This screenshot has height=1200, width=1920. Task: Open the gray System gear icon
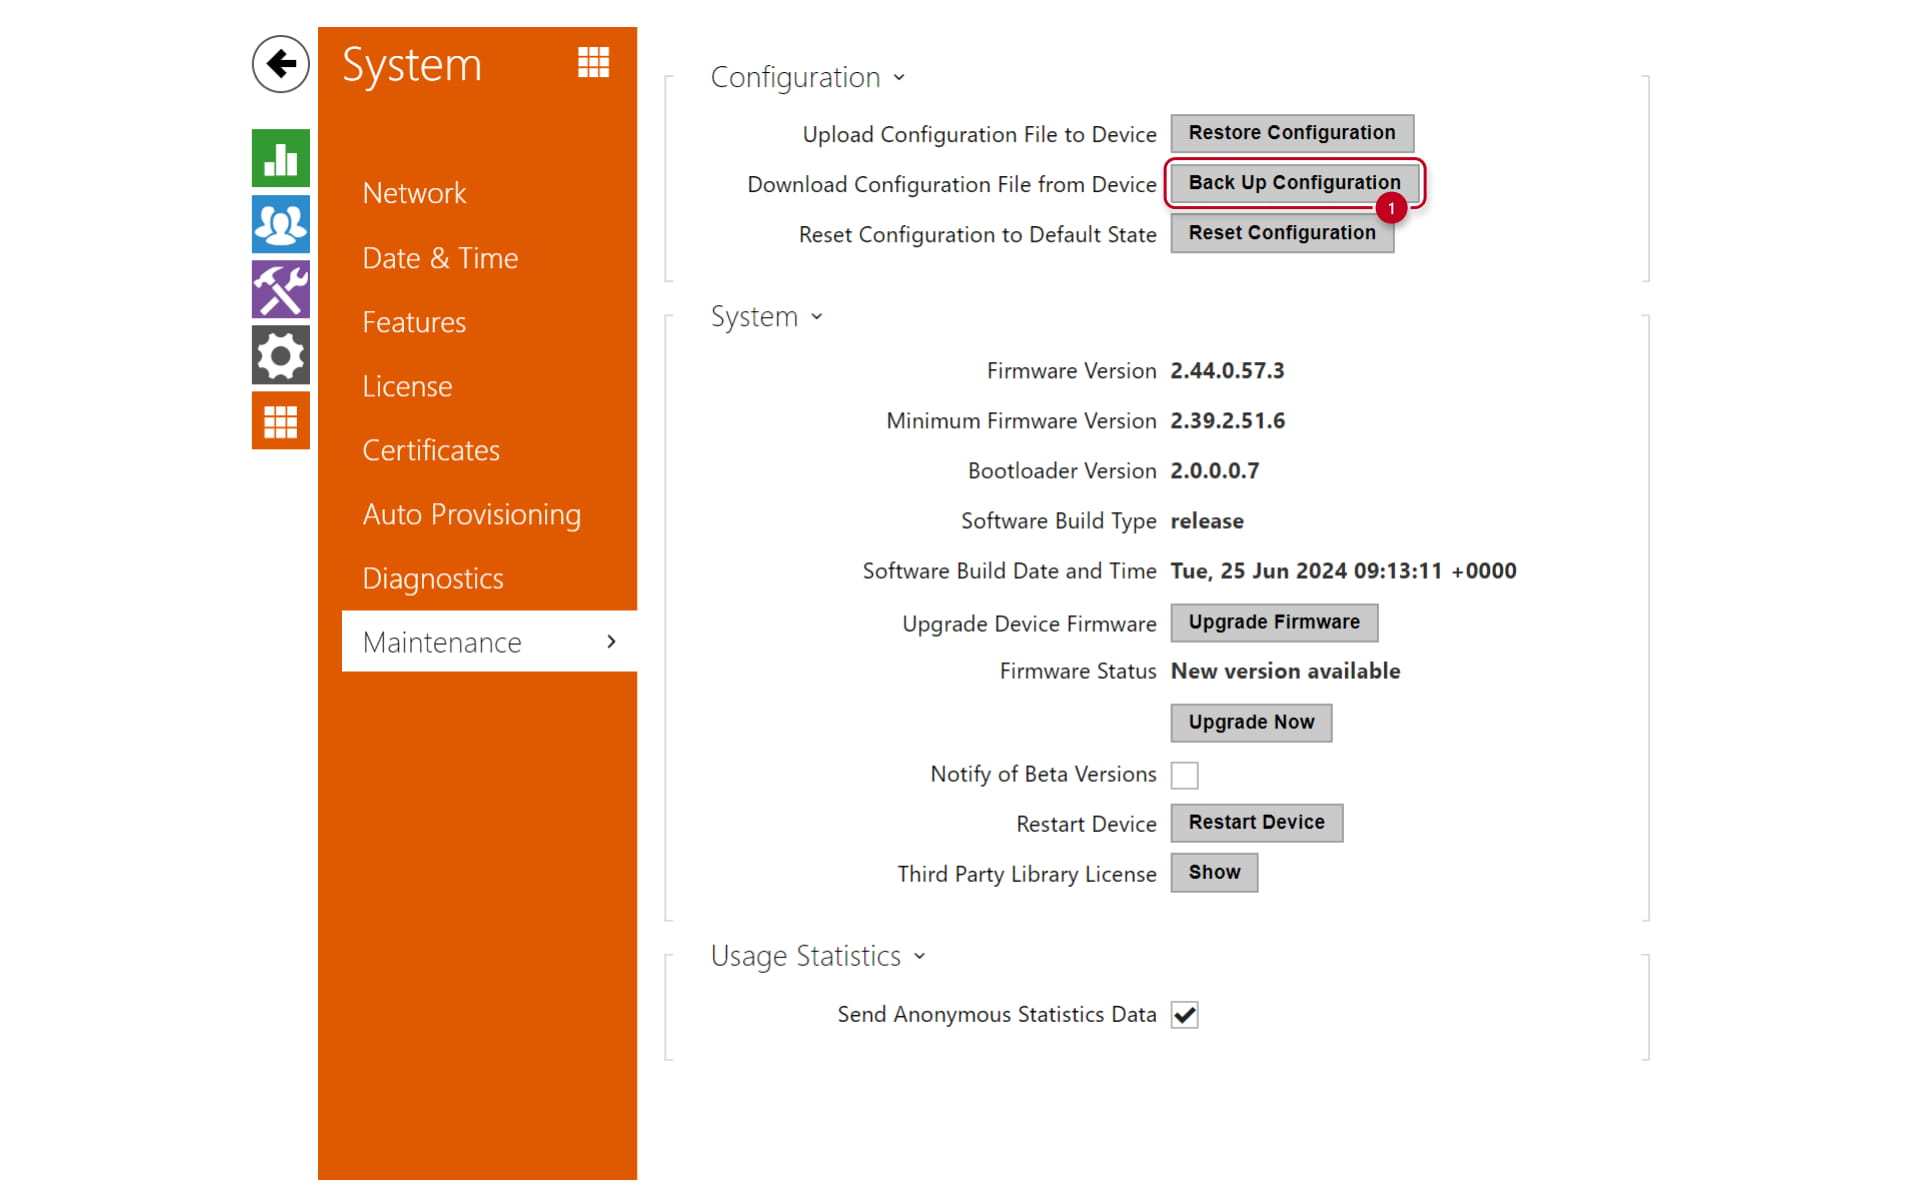point(280,355)
